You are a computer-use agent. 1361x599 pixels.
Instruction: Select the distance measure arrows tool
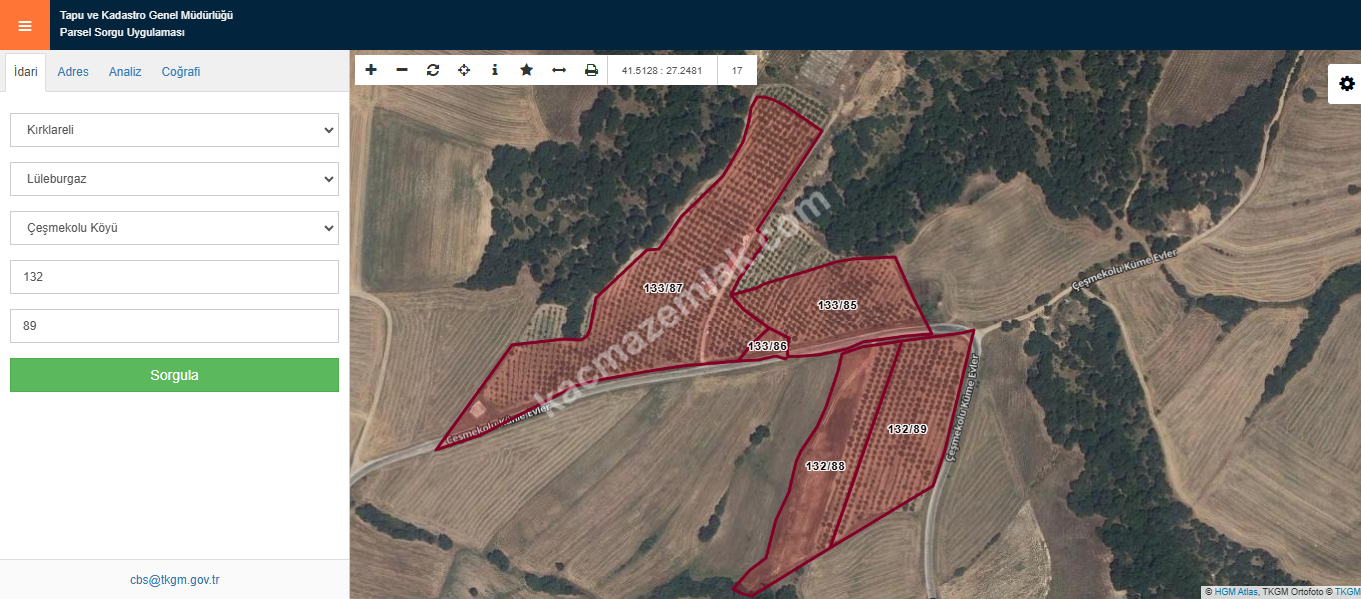pos(559,70)
